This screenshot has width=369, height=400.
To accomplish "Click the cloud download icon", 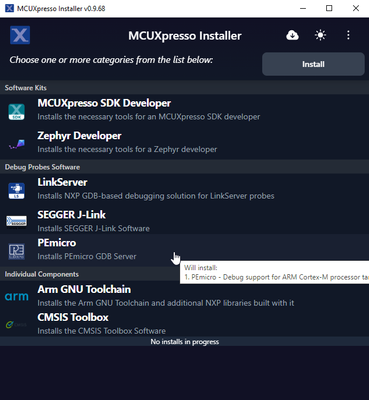I will pos(292,35).
